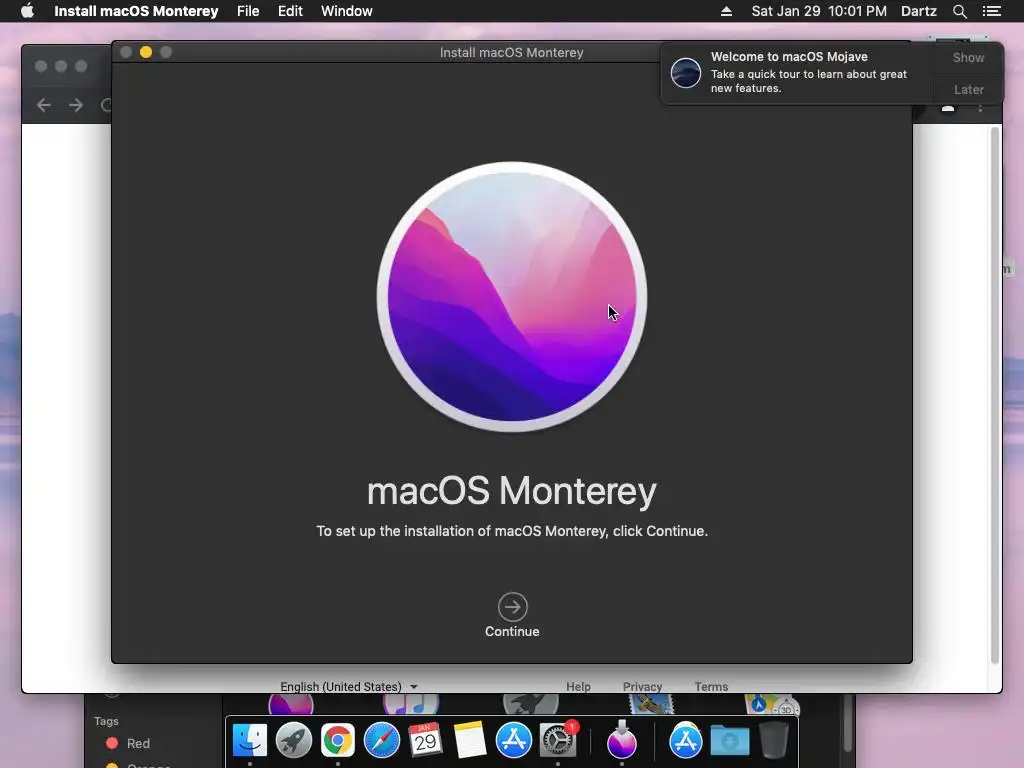Image resolution: width=1024 pixels, height=768 pixels.
Task: Open Spotlight search magnifier icon
Action: (x=960, y=11)
